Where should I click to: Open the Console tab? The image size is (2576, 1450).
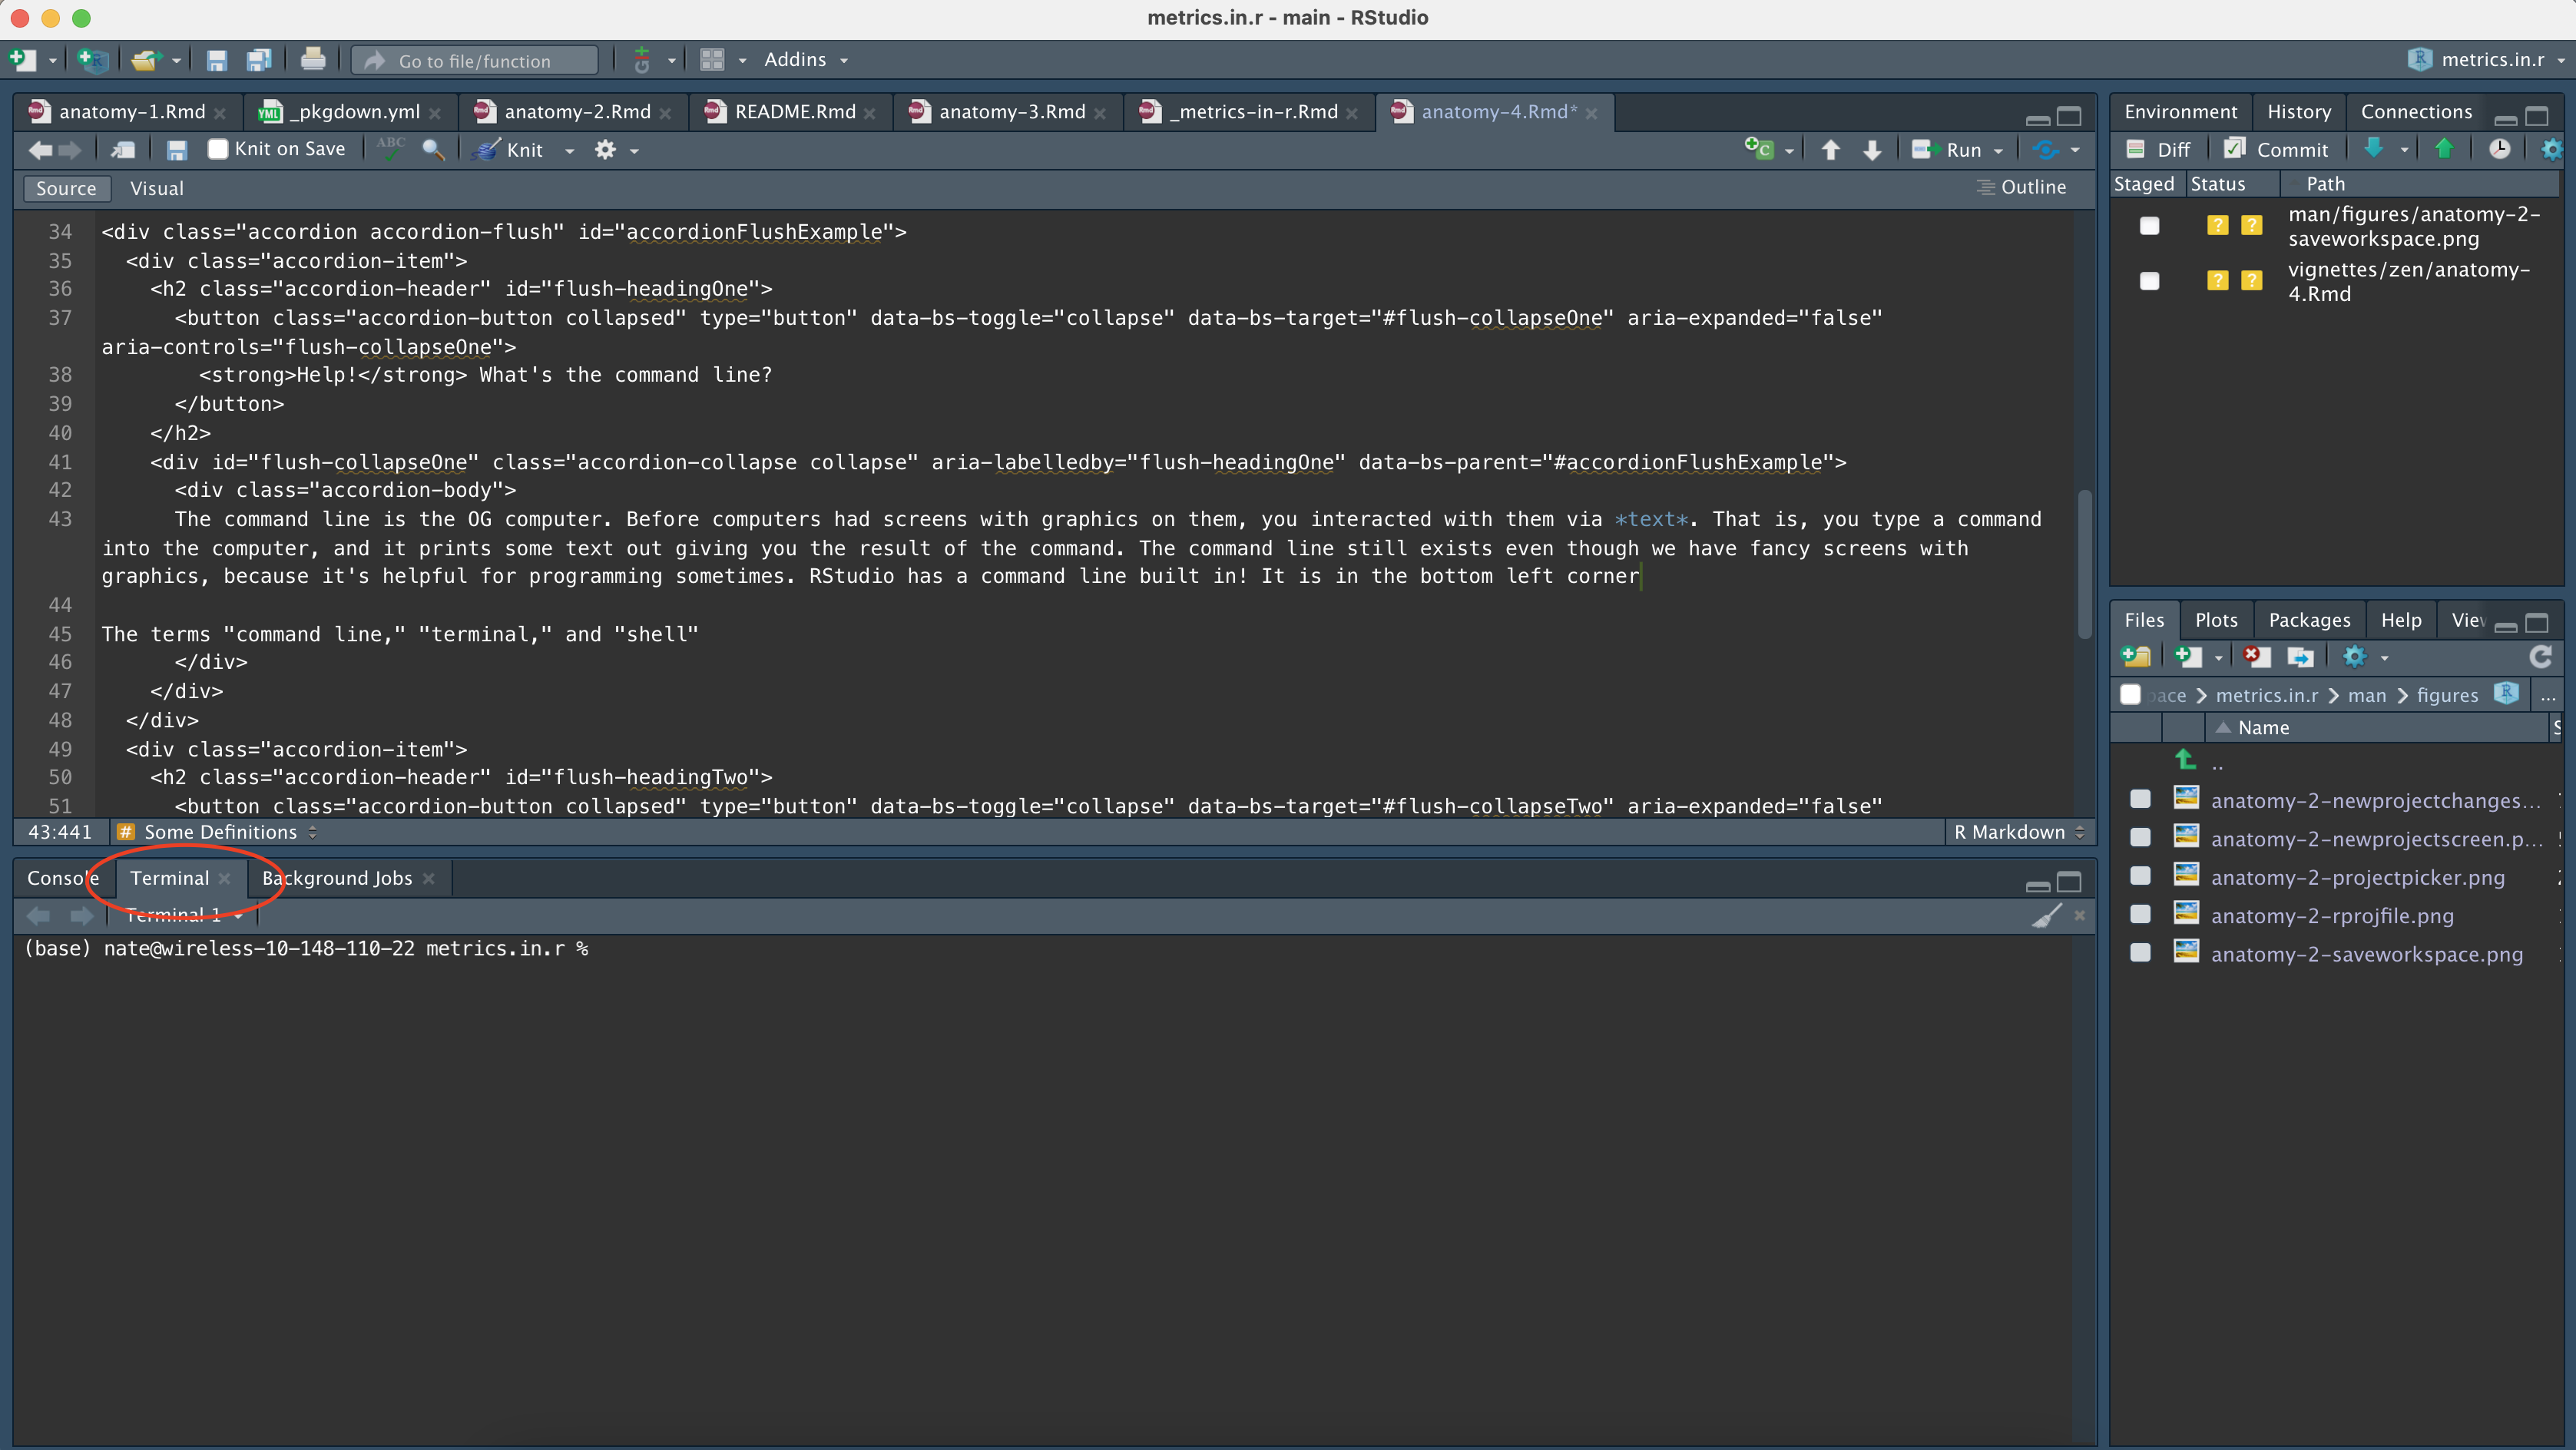pyautogui.click(x=63, y=878)
